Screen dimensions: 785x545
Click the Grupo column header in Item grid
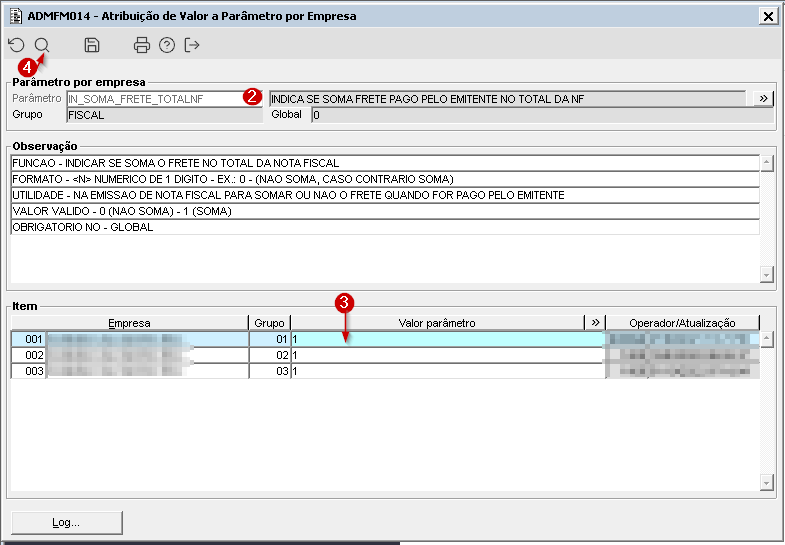pyautogui.click(x=269, y=323)
